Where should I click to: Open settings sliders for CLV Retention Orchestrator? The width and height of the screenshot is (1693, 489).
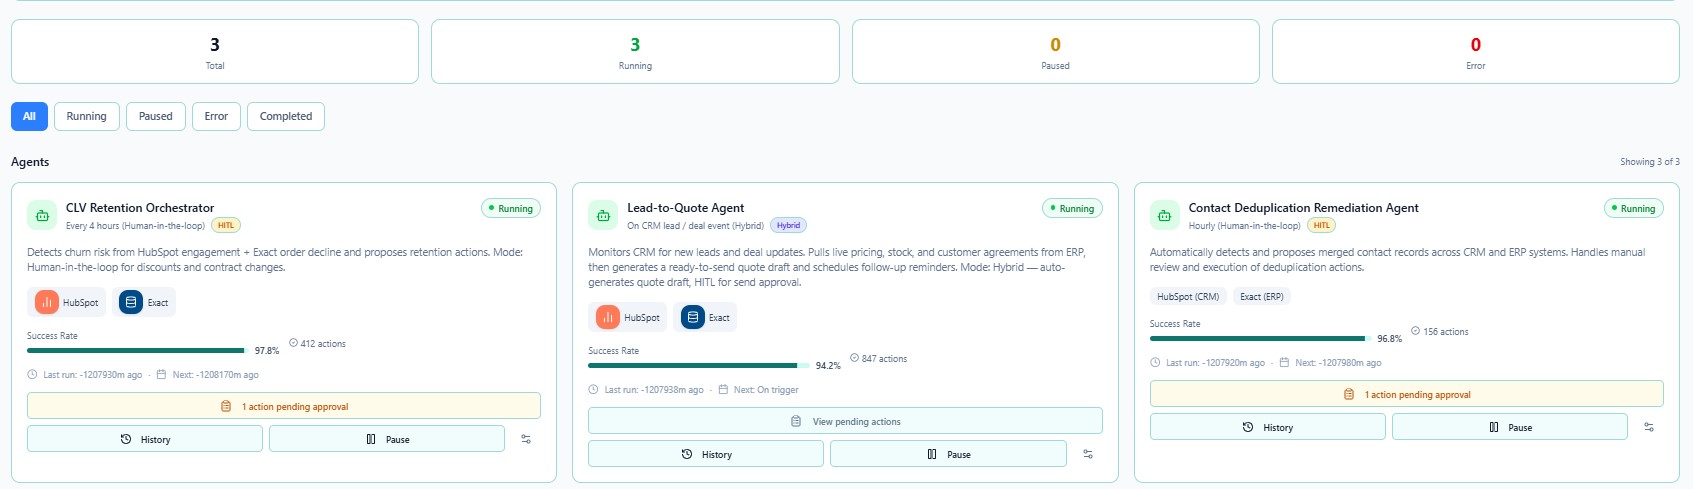coord(526,439)
